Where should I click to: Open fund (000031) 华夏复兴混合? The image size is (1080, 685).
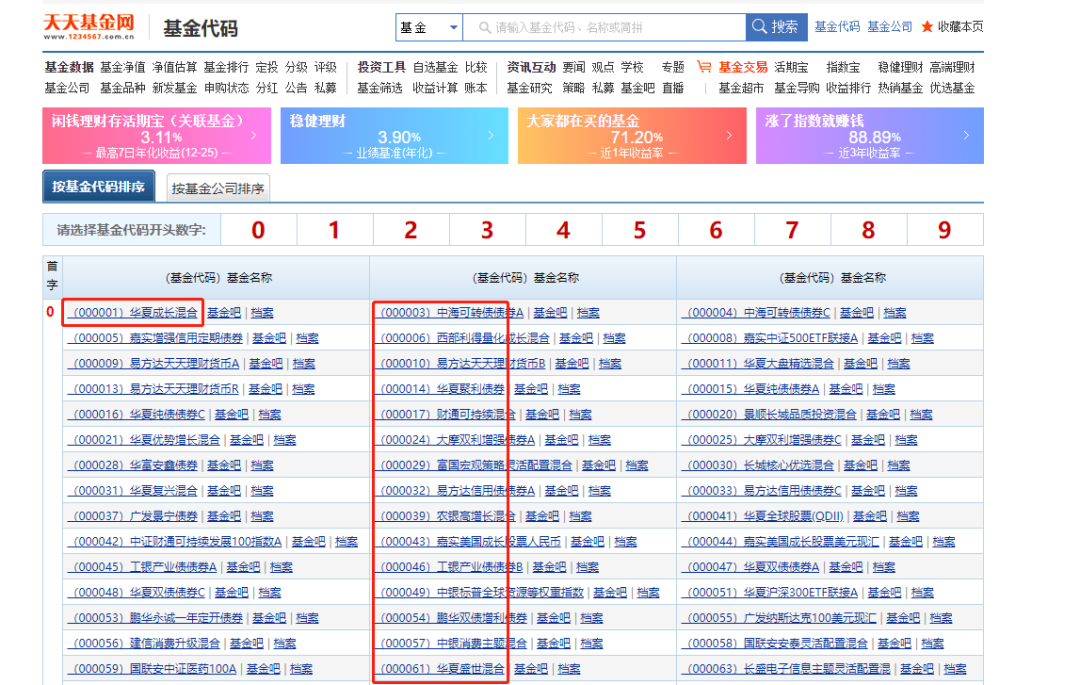(x=135, y=491)
